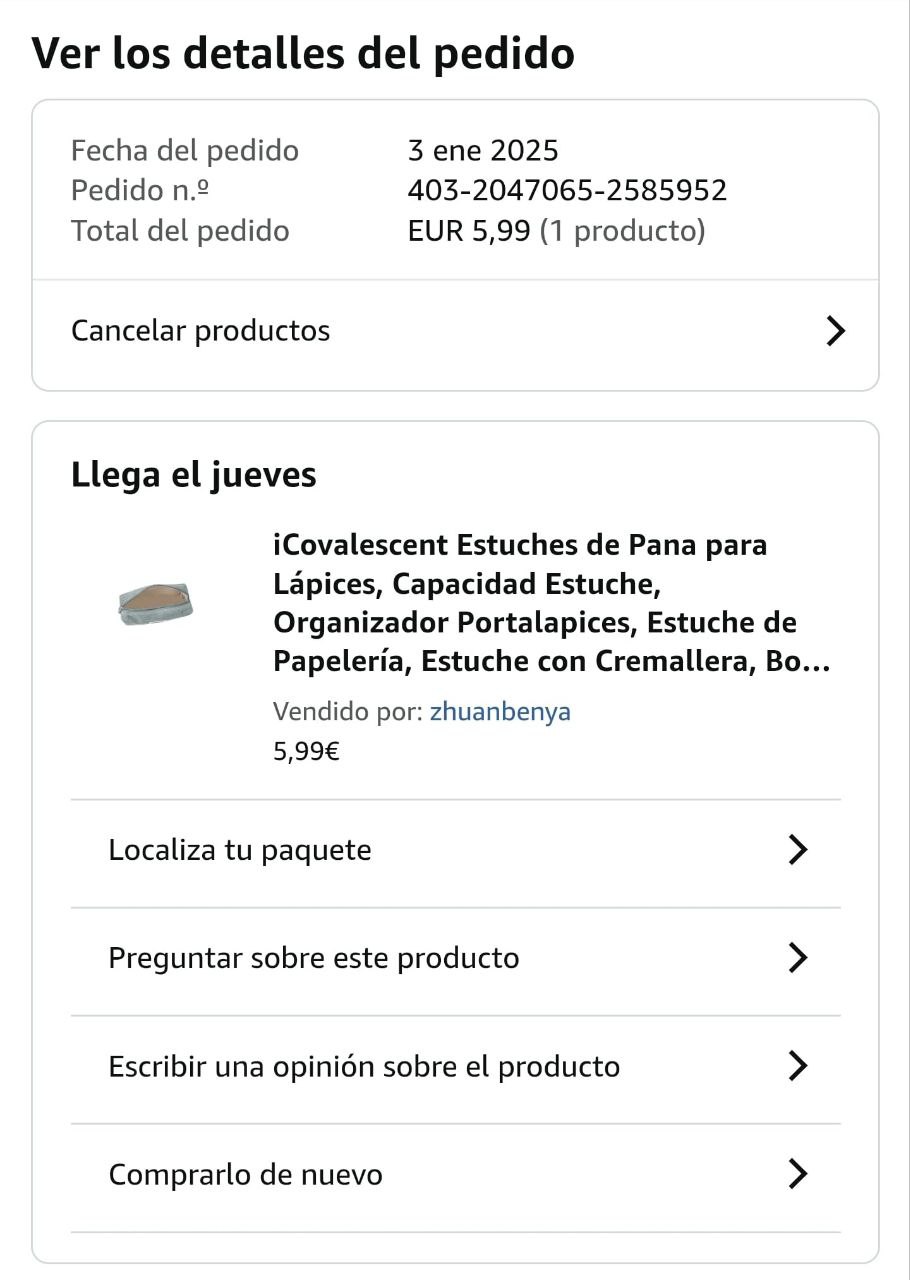Tap the pencil case product thumbnail
The image size is (910, 1280).
(155, 604)
